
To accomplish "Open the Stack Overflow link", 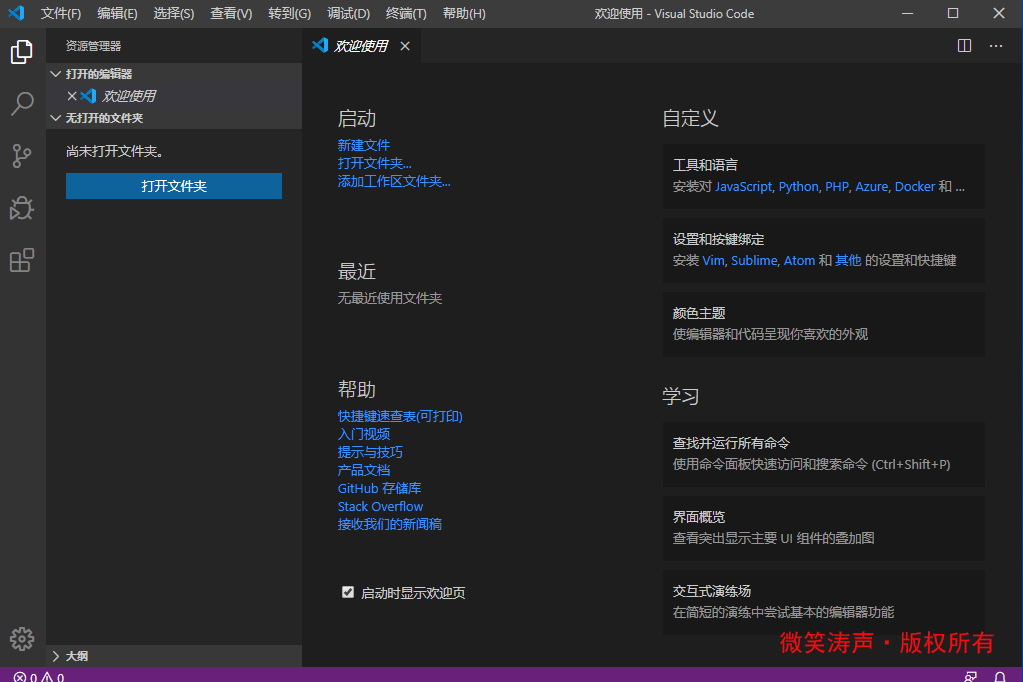I will (380, 506).
